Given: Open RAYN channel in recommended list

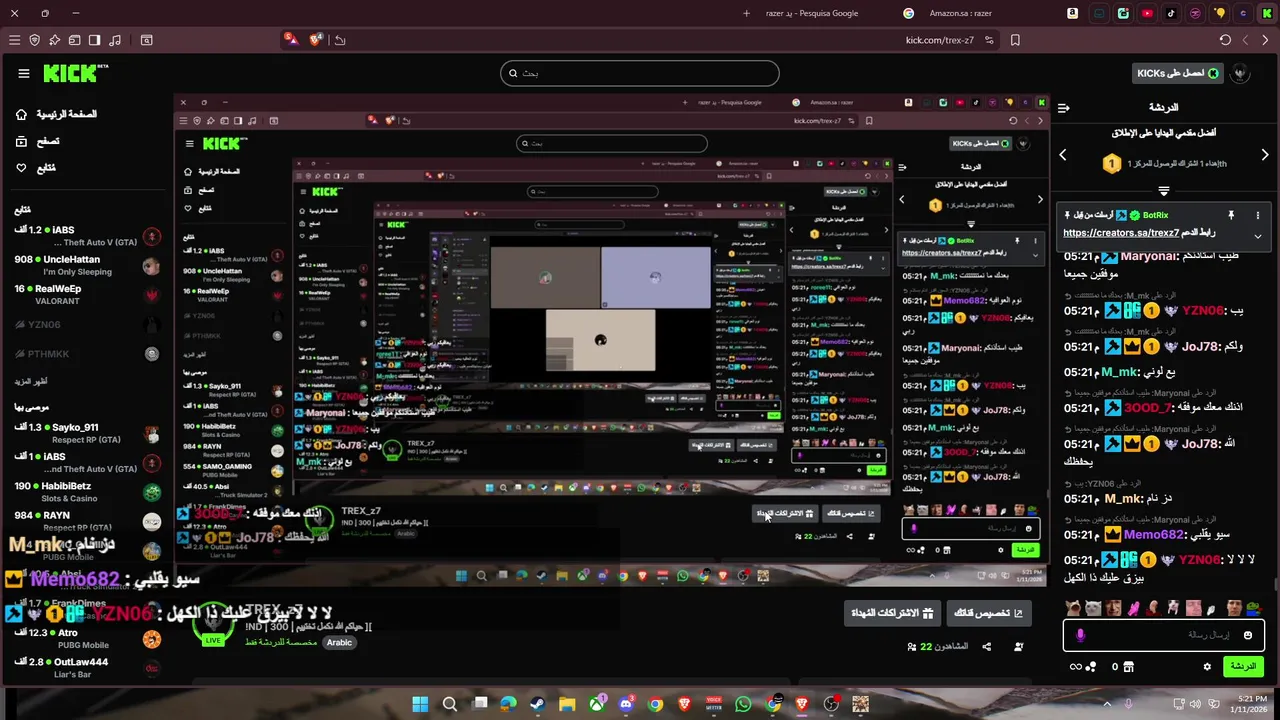Looking at the screenshot, I should pos(87,521).
